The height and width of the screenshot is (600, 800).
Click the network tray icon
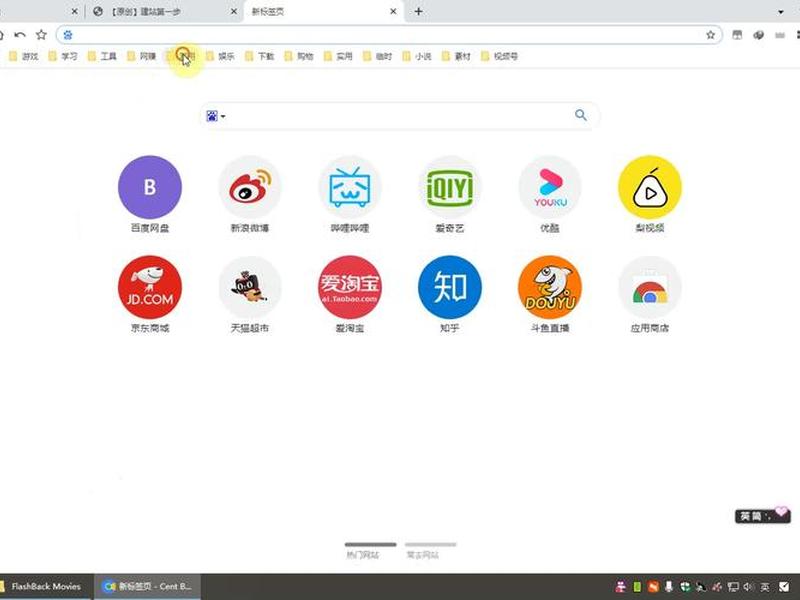click(x=733, y=587)
